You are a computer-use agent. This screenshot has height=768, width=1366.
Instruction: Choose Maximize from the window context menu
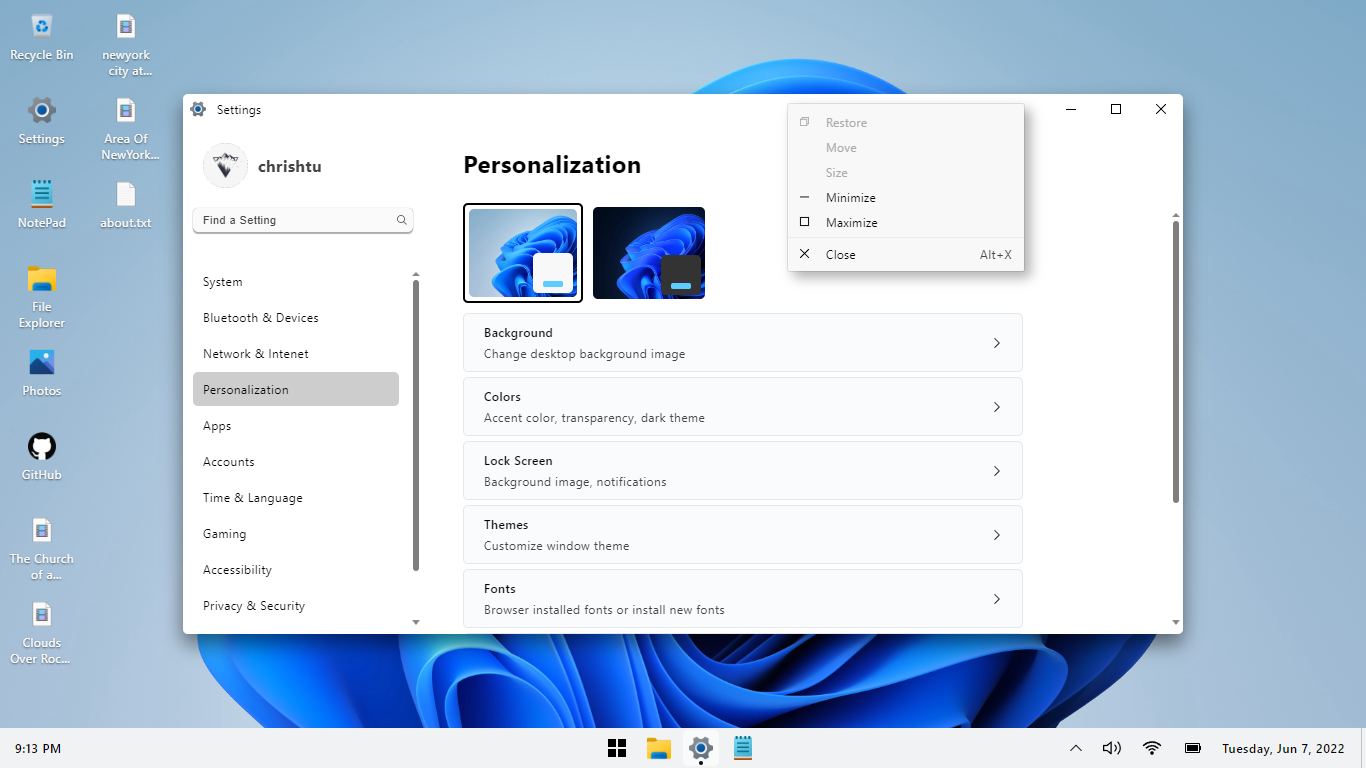pyautogui.click(x=851, y=223)
